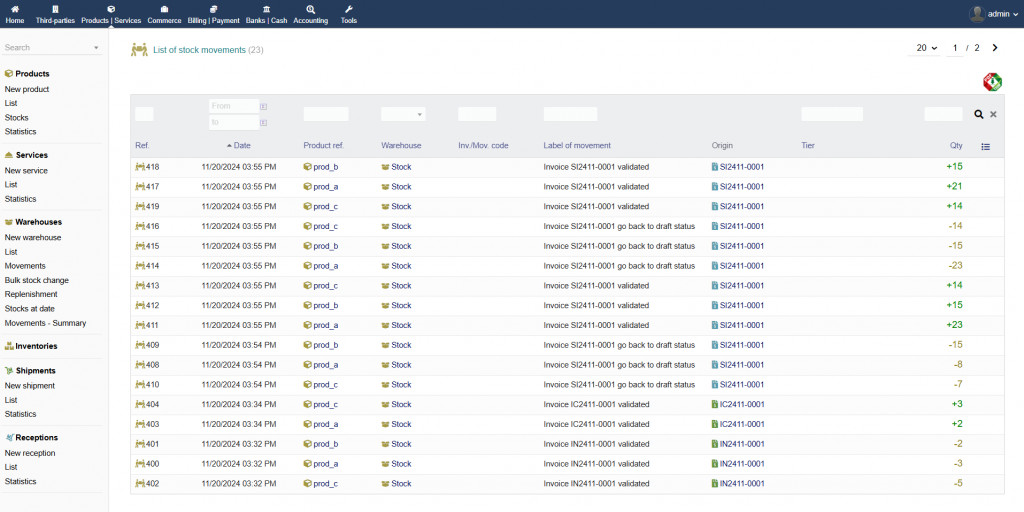Click the Home icon in top bar
The width and height of the screenshot is (1024, 512).
14,9
